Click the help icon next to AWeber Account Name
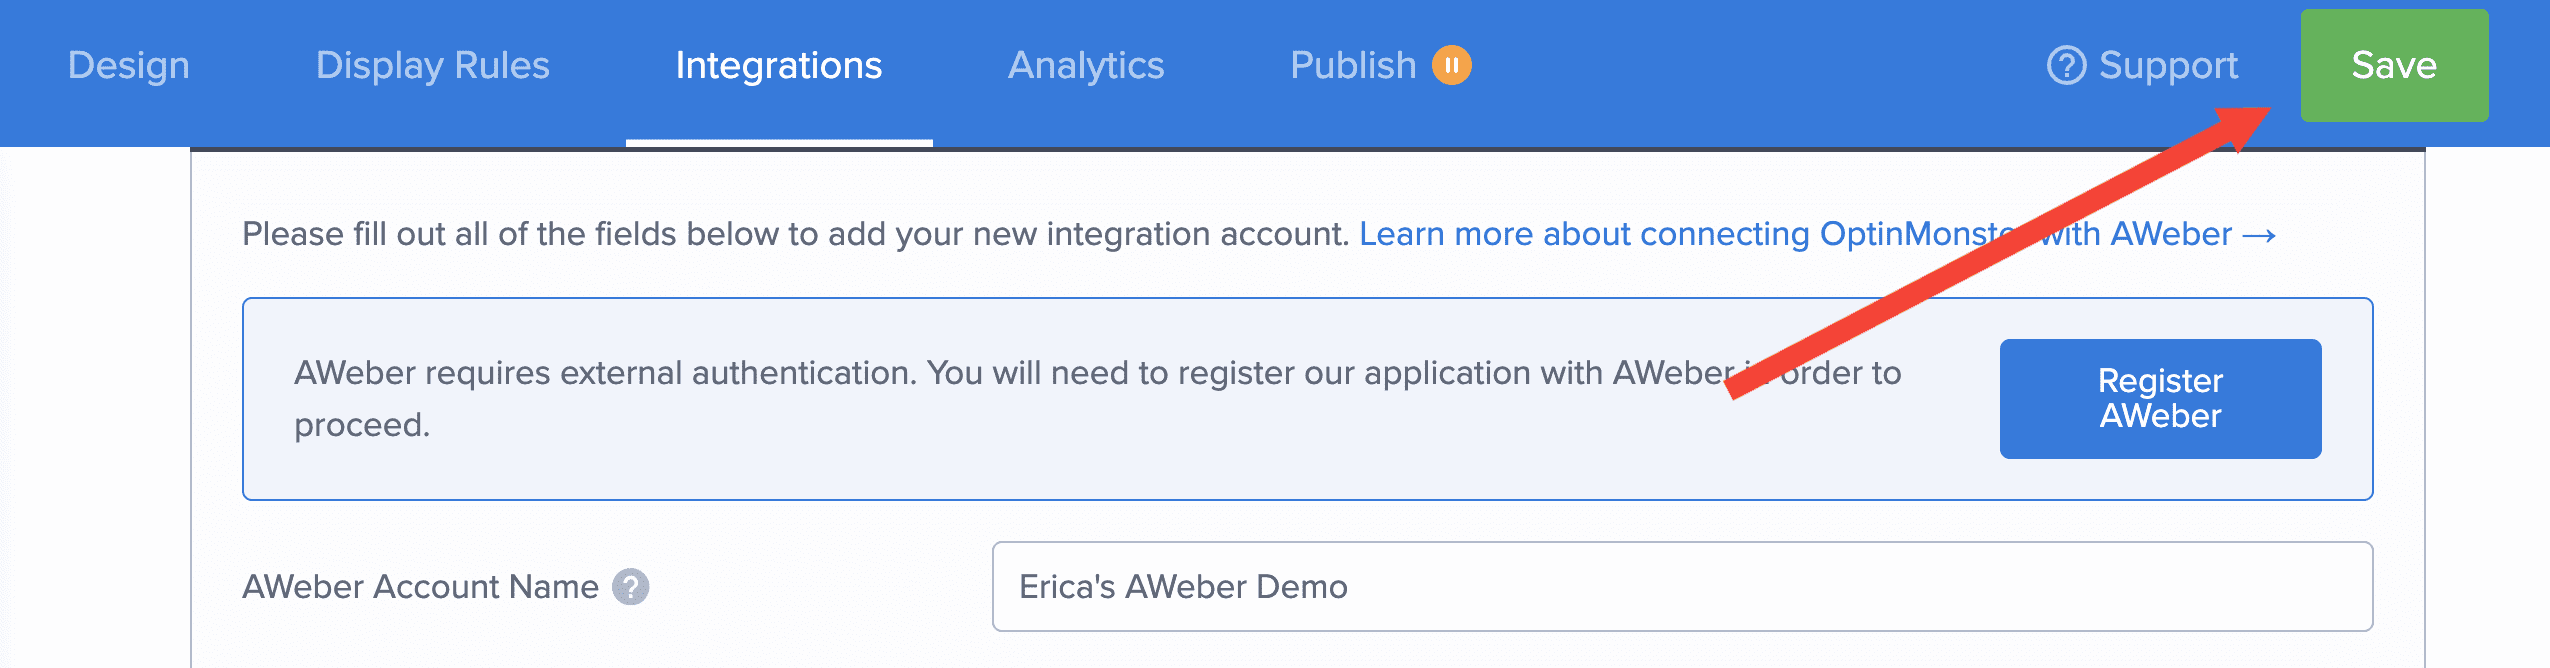This screenshot has width=2550, height=668. pos(631,587)
